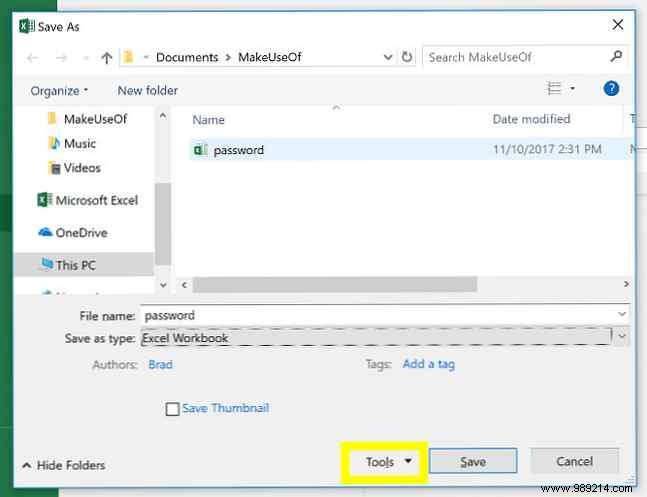Click into the File name field
Viewport: 647px width, 497px height.
tap(378, 315)
